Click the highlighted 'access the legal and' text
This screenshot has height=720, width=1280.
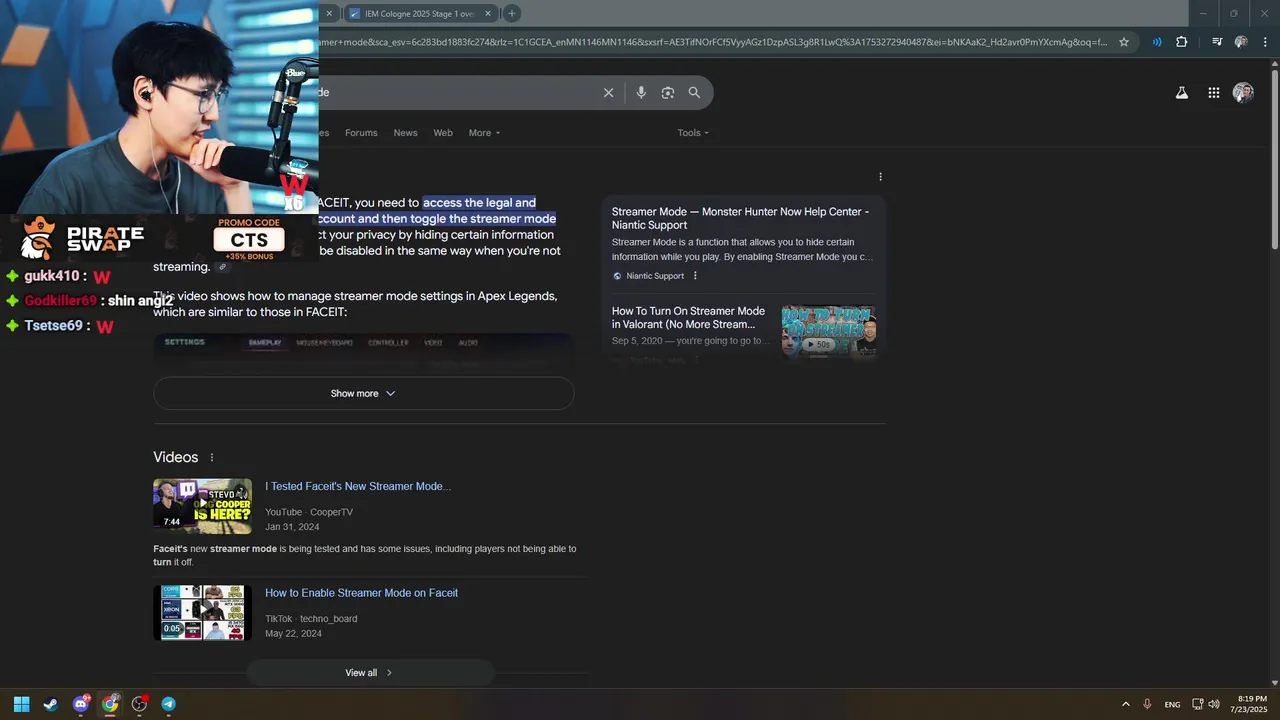point(479,203)
